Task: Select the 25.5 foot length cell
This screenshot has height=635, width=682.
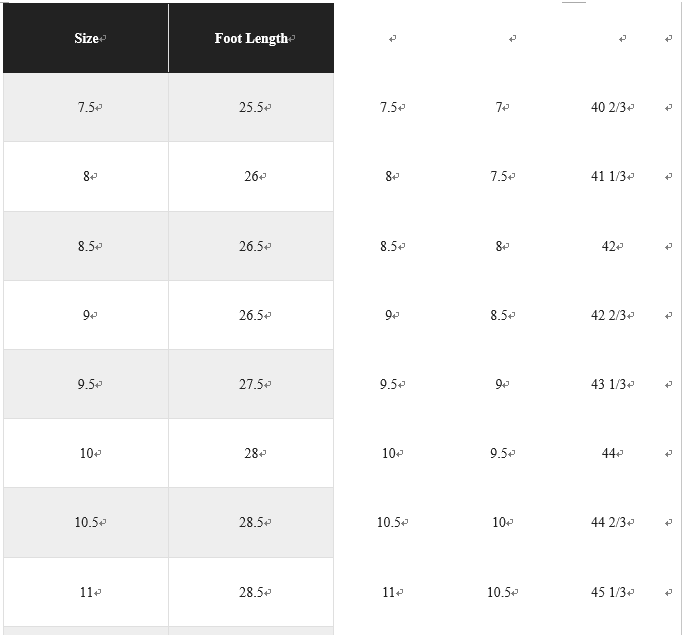Action: click(251, 107)
